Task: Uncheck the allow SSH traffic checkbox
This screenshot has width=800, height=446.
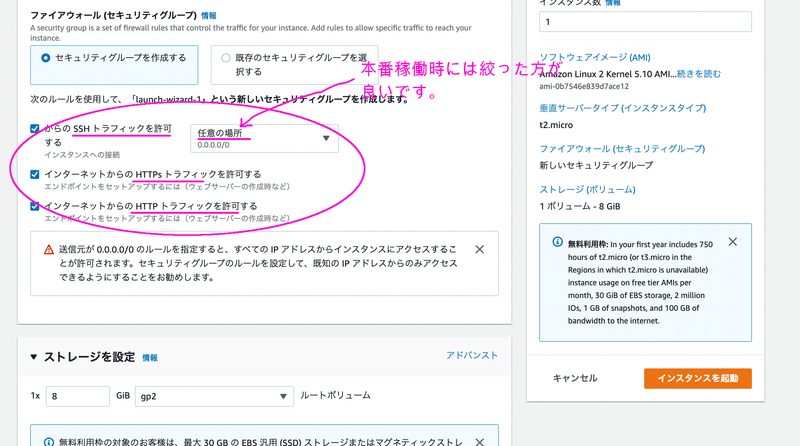Action: [35, 129]
